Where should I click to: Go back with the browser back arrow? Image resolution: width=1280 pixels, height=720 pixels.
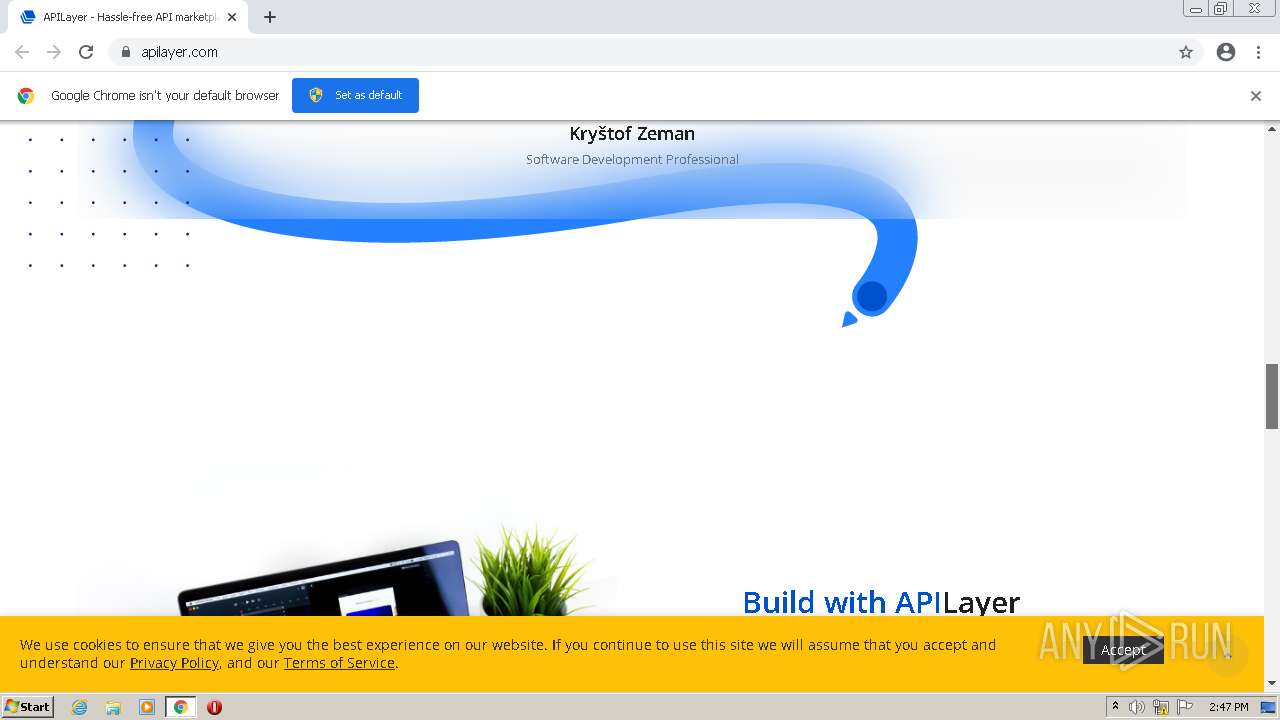point(22,52)
